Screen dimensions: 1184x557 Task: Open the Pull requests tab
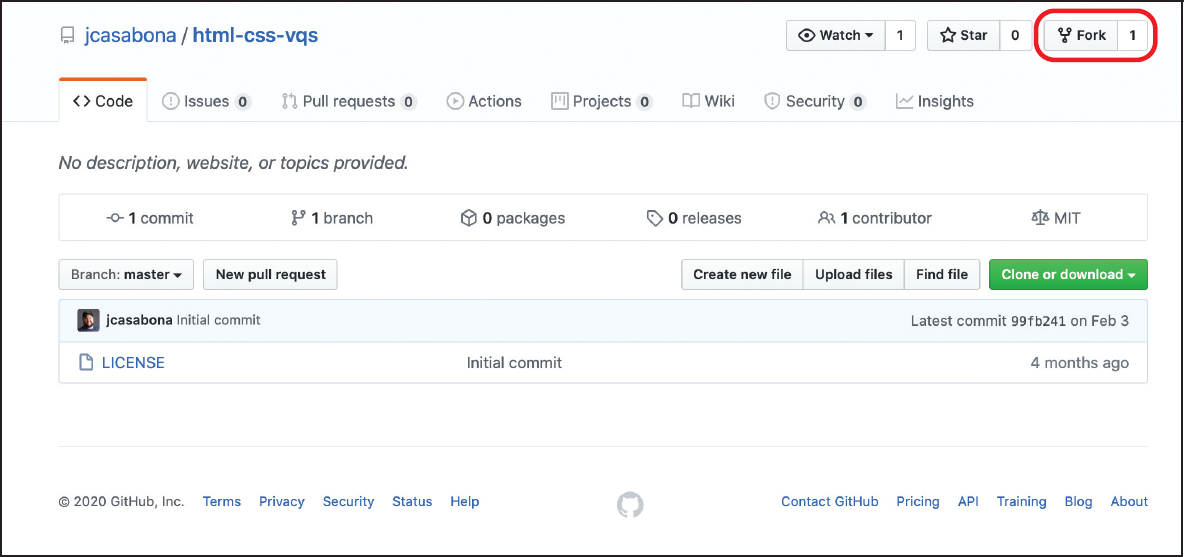349,101
